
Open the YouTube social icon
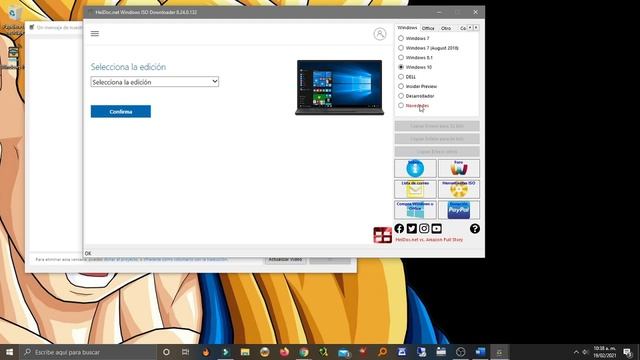click(x=436, y=229)
